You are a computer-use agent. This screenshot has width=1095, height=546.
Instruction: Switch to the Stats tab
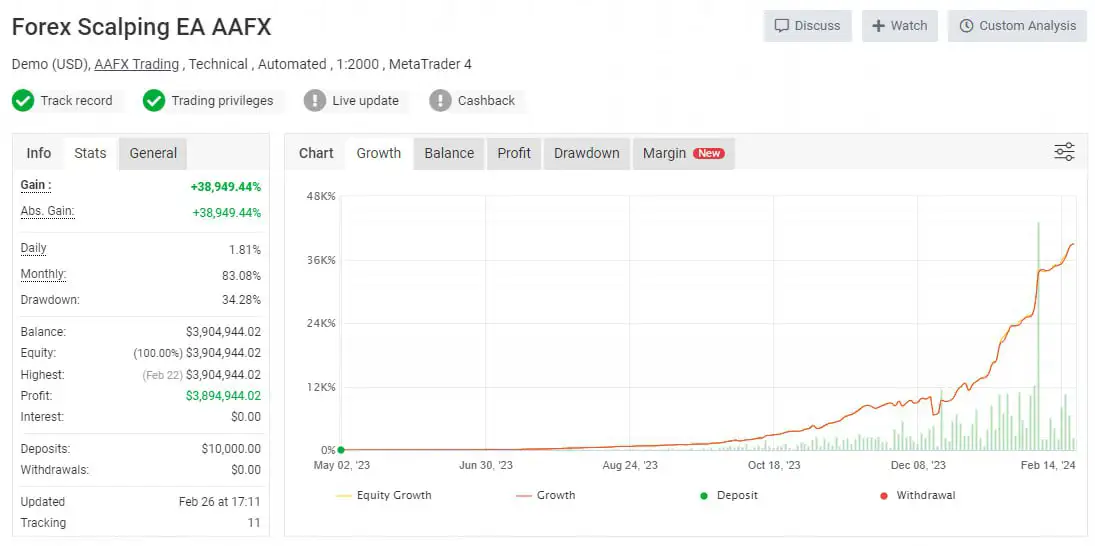coord(90,153)
